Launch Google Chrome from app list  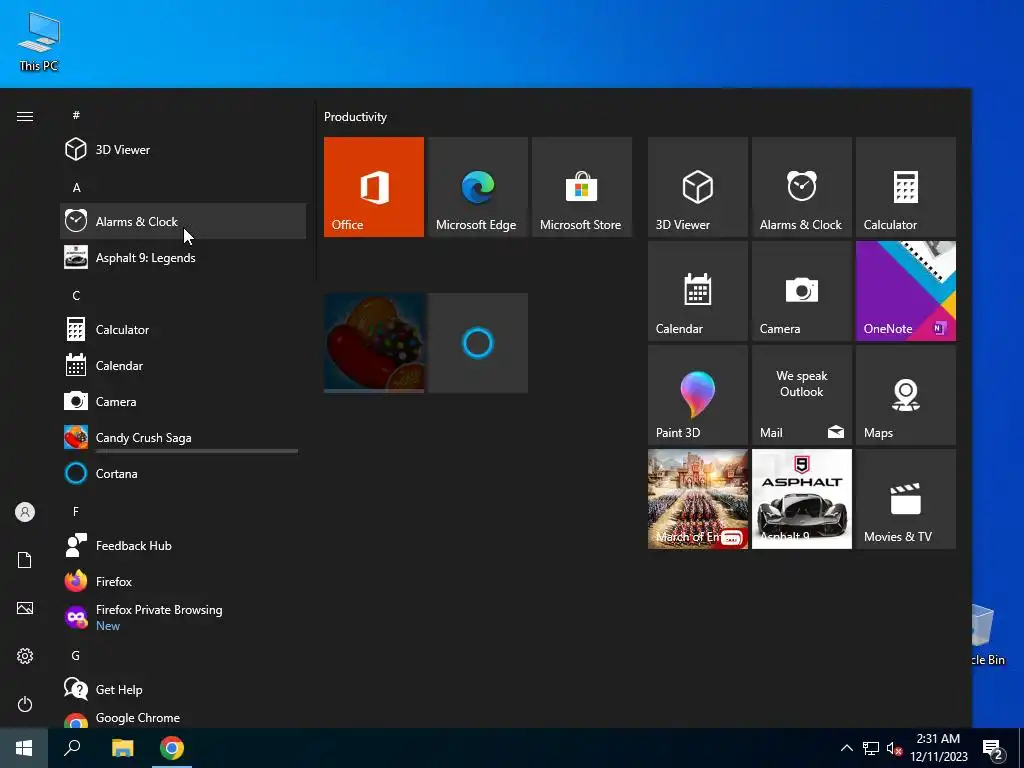(183, 718)
